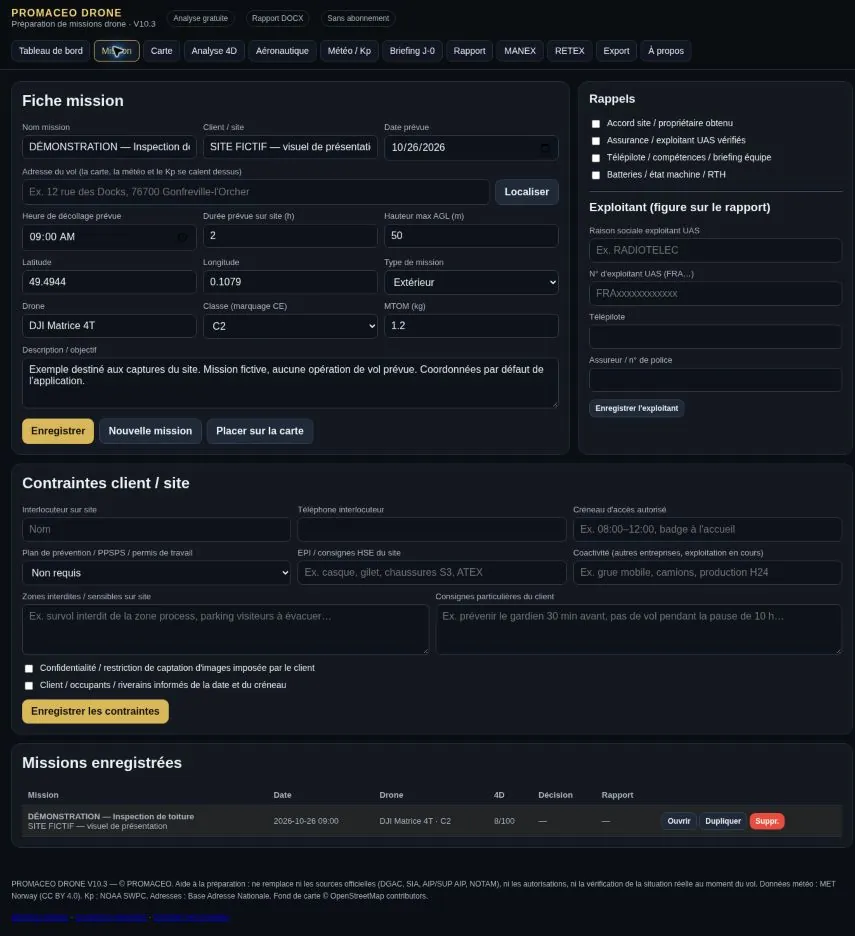The width and height of the screenshot is (855, 936).
Task: Go to the Export tab
Action: tap(616, 51)
